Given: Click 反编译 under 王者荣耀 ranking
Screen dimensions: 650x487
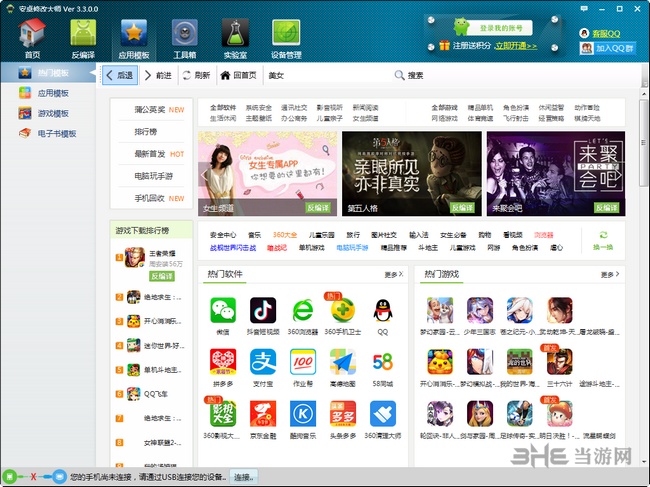Looking at the screenshot, I should 162,276.
